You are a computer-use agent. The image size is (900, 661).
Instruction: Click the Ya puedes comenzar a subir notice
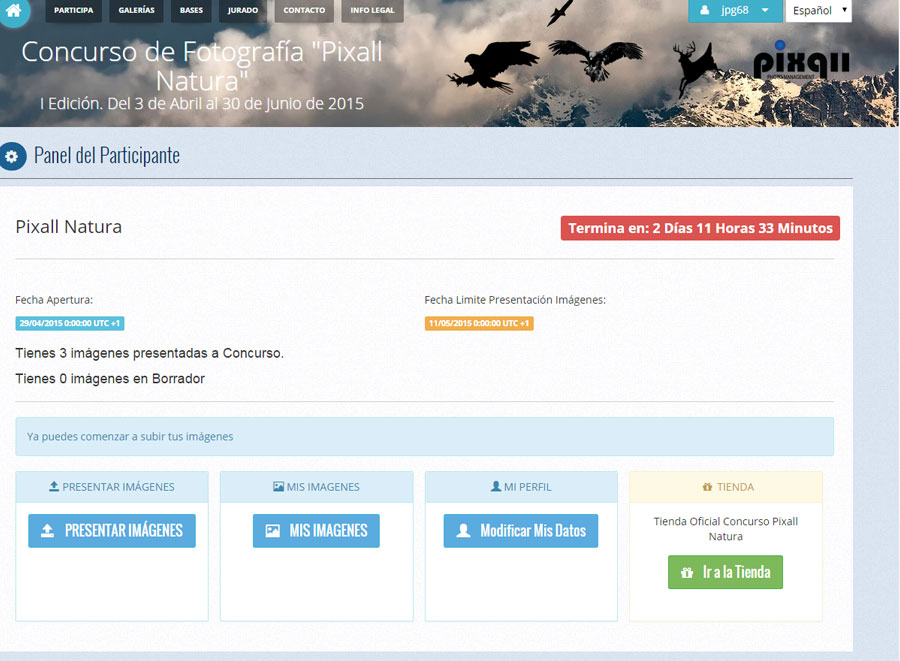[424, 437]
